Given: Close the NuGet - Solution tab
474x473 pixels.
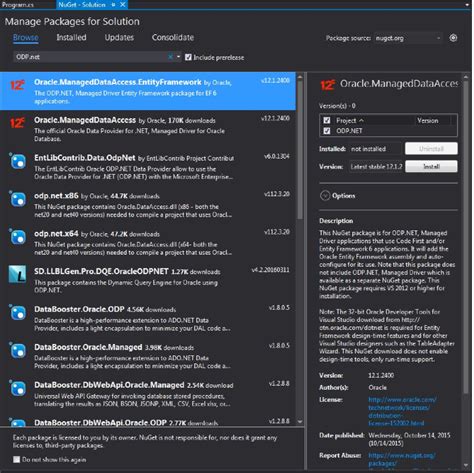Looking at the screenshot, I should pos(123,5).
